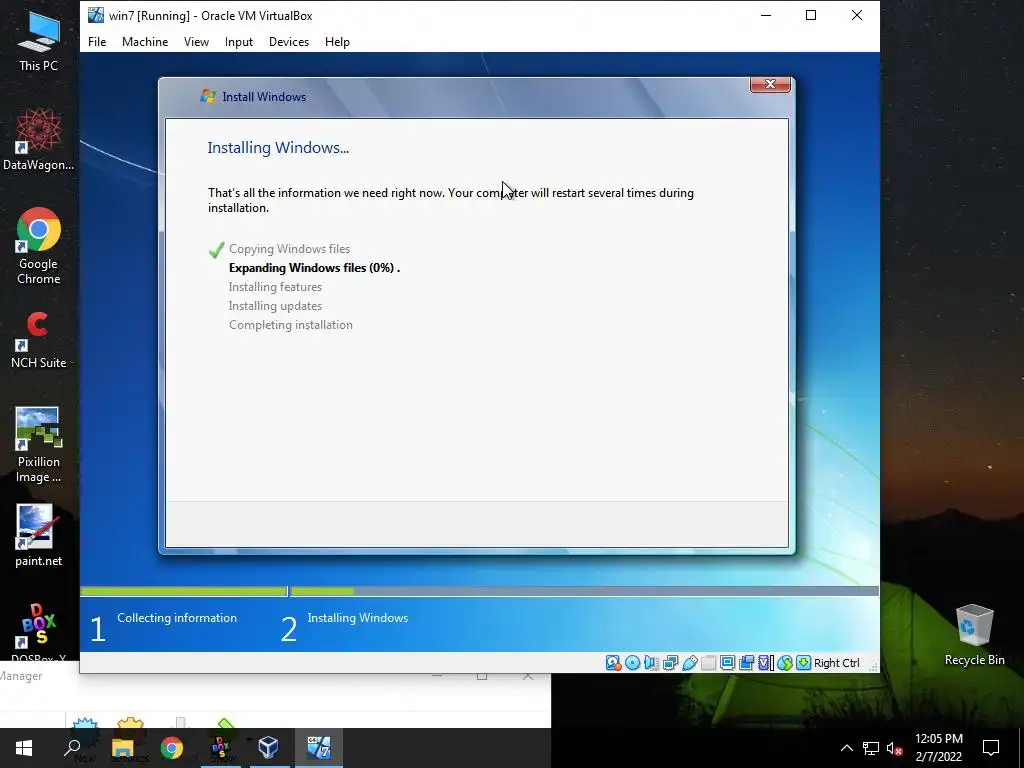Click the USB devices status icon
This screenshot has height=768, width=1024.
tap(690, 663)
